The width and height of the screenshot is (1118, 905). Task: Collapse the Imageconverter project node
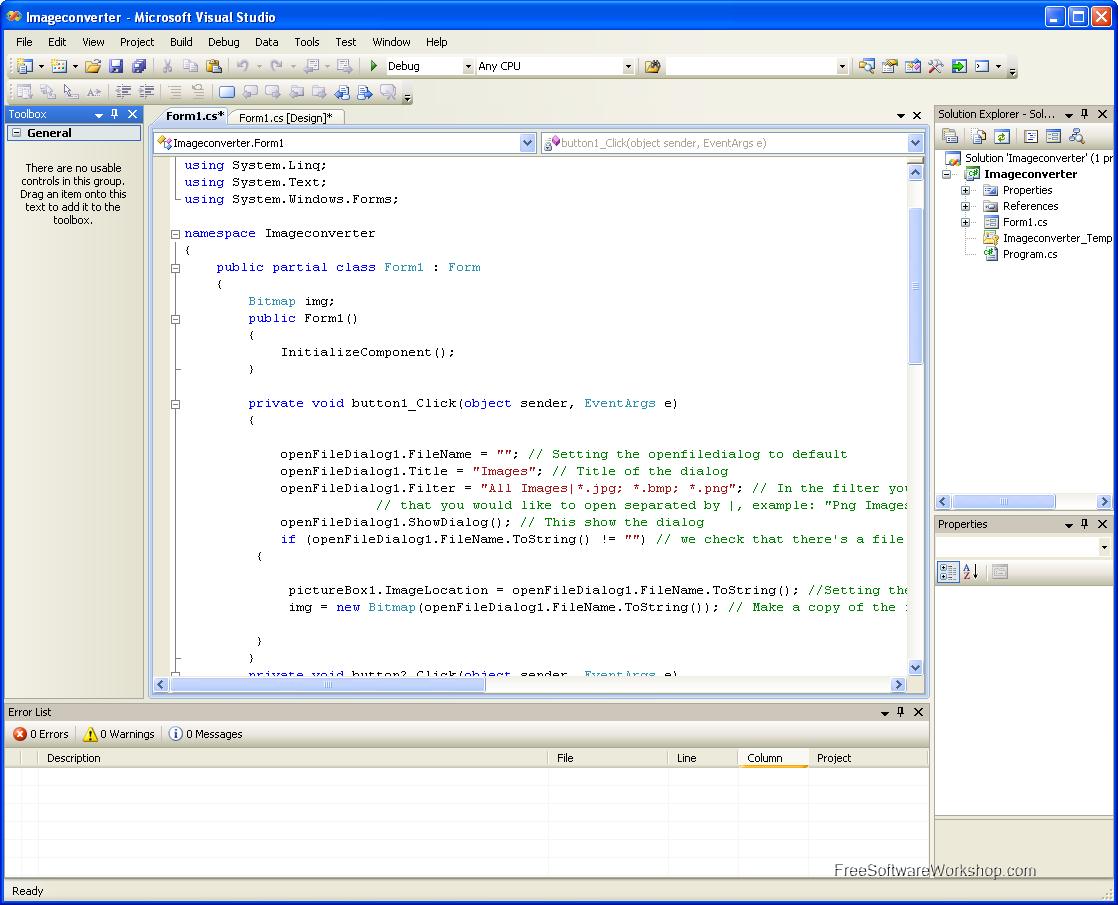coord(946,174)
